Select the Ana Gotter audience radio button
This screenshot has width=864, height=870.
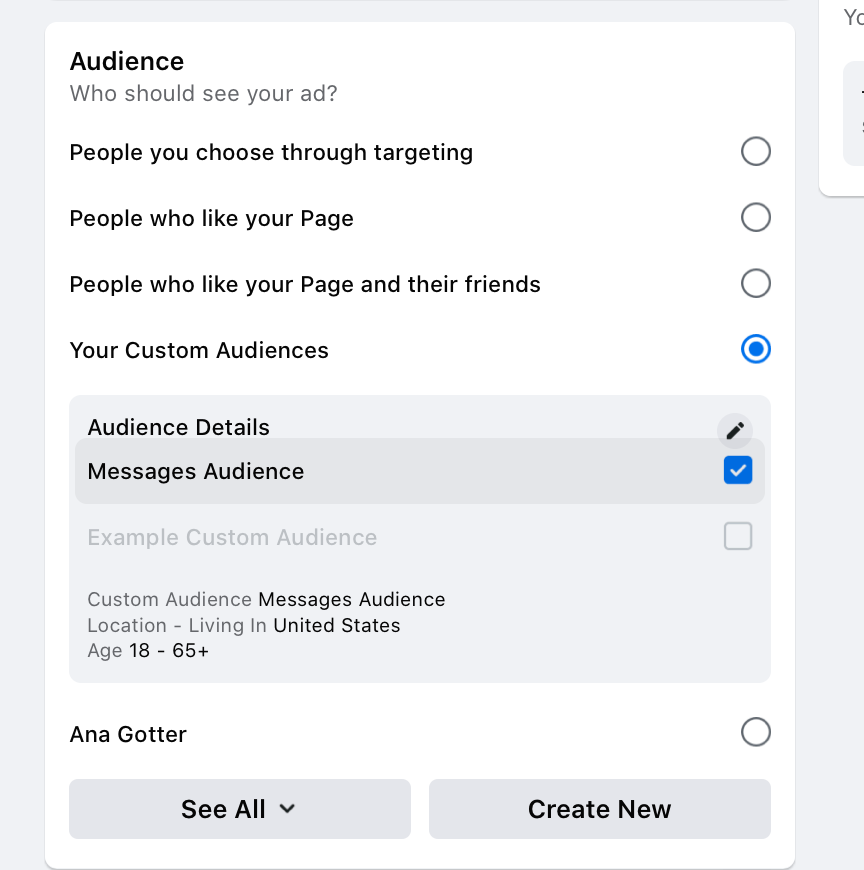click(755, 733)
